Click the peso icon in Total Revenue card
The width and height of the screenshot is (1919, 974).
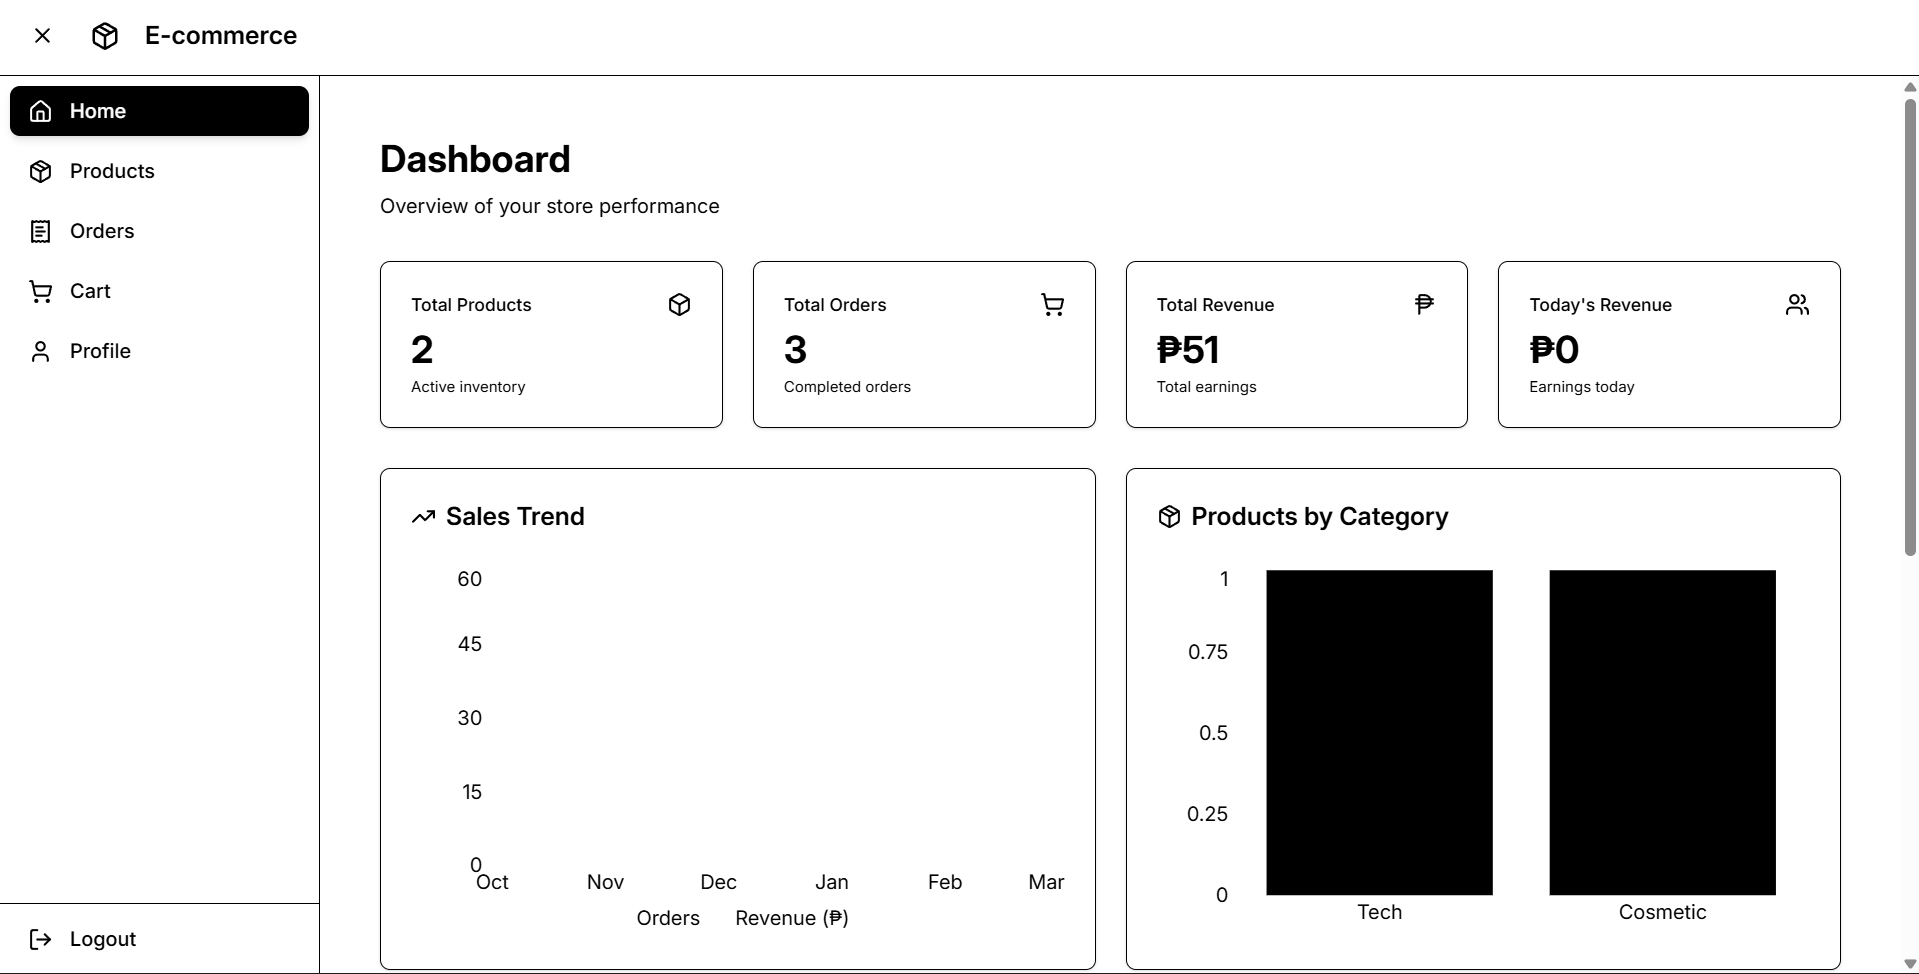(1424, 304)
